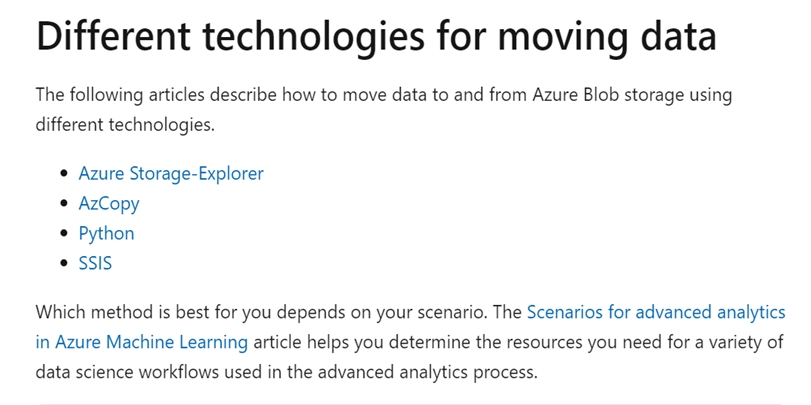Open the AzCopy article link

[x=109, y=203]
